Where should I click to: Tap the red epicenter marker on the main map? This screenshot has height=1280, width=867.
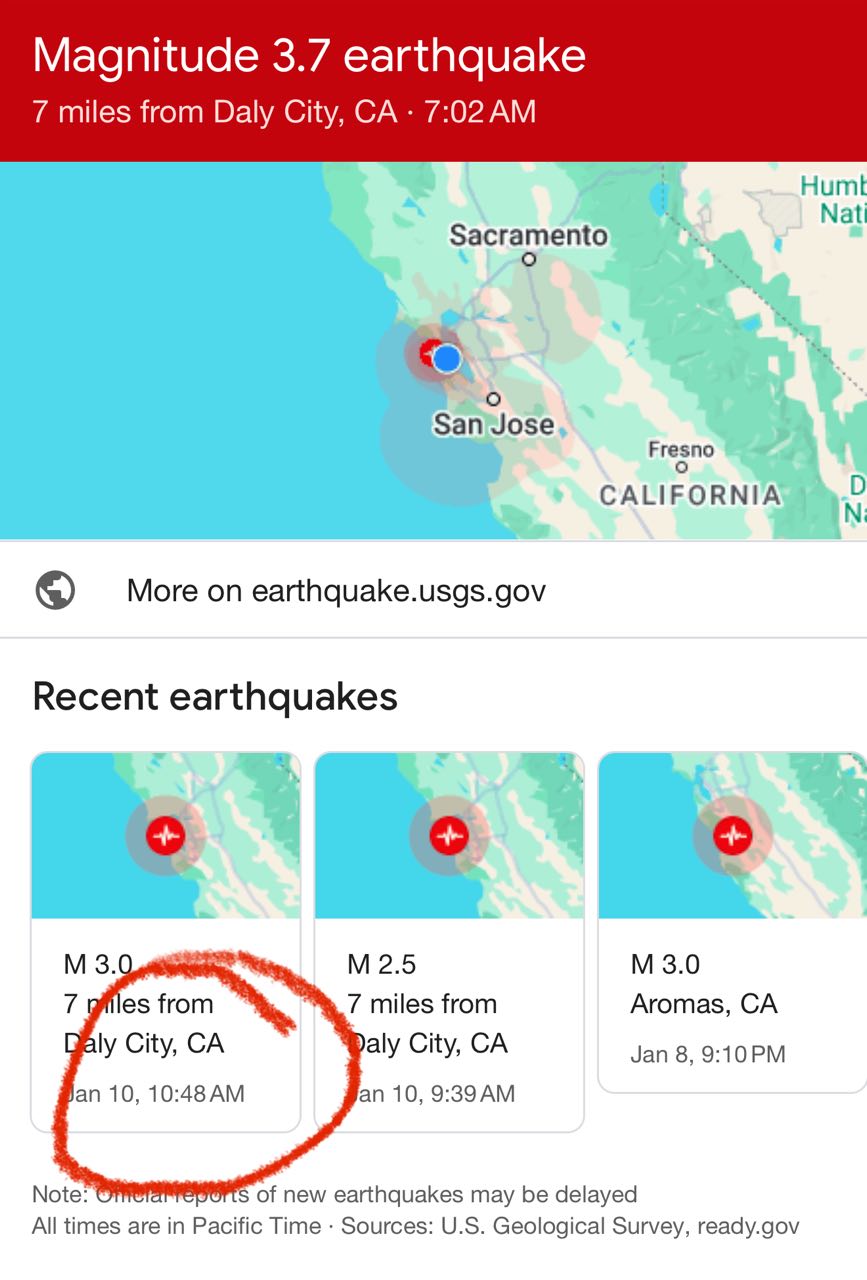coord(429,353)
